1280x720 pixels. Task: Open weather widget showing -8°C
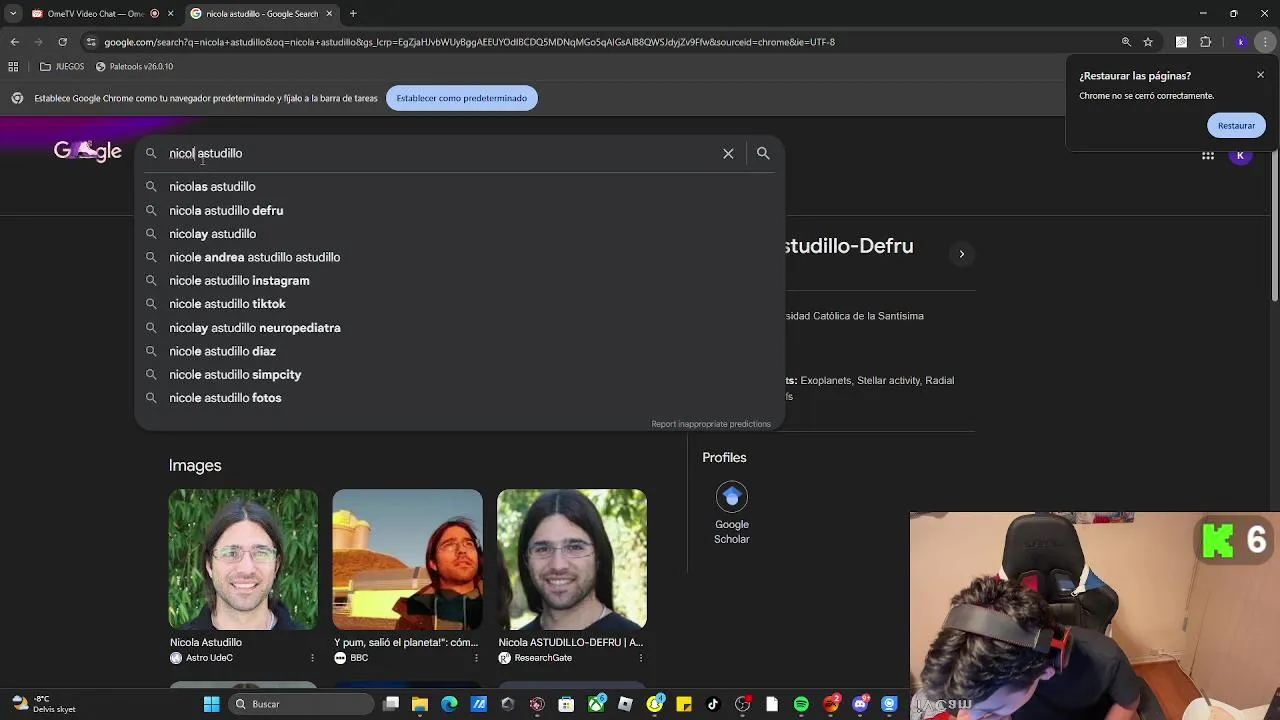click(45, 704)
